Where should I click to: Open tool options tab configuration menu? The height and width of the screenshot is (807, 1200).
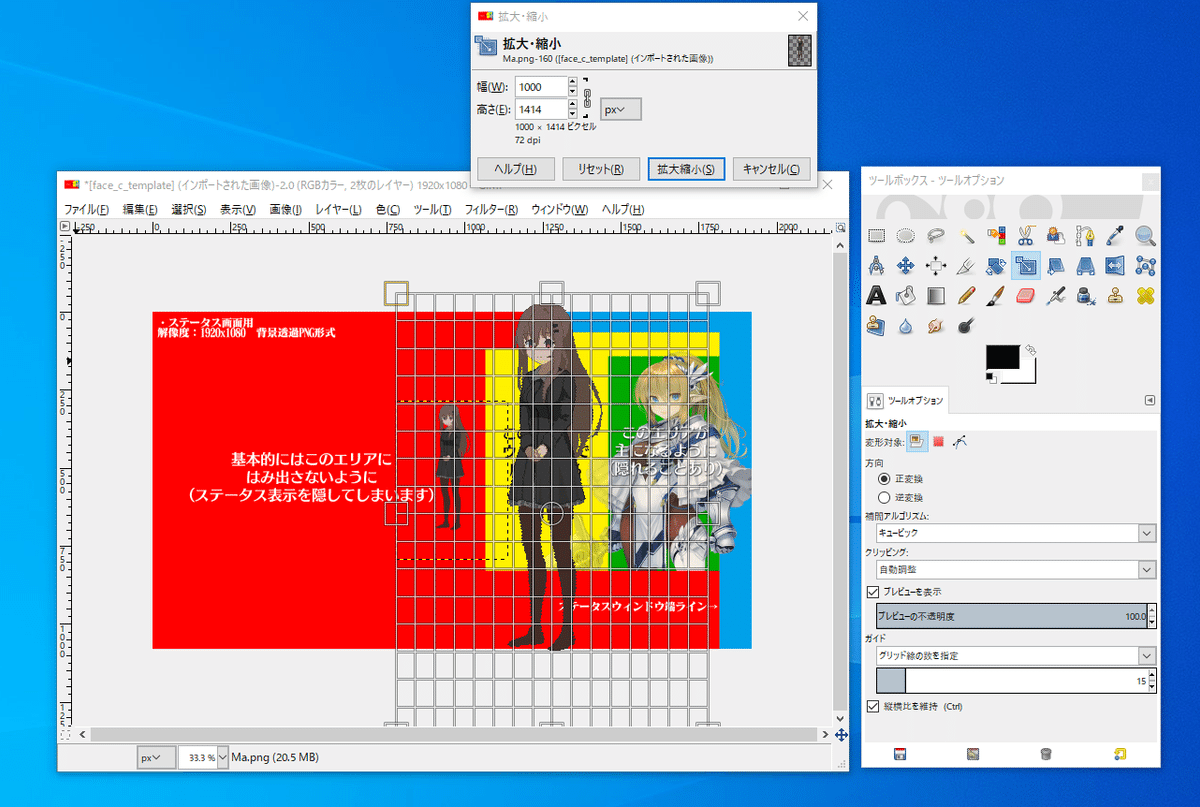(x=1150, y=400)
